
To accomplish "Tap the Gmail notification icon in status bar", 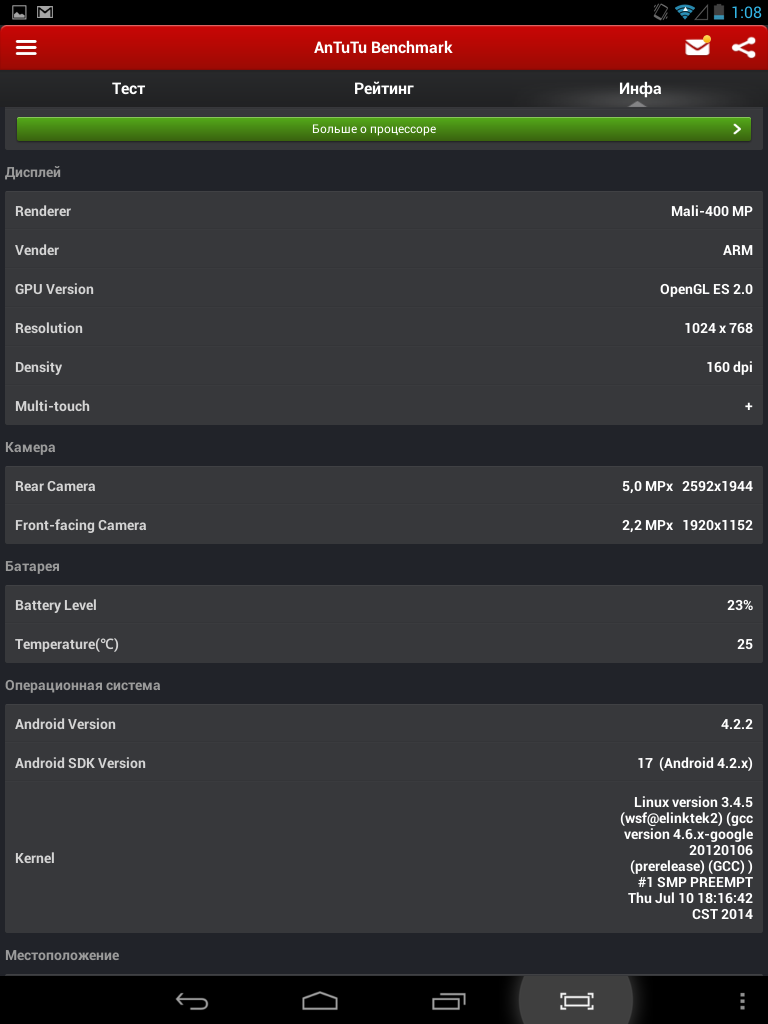I will tap(44, 11).
